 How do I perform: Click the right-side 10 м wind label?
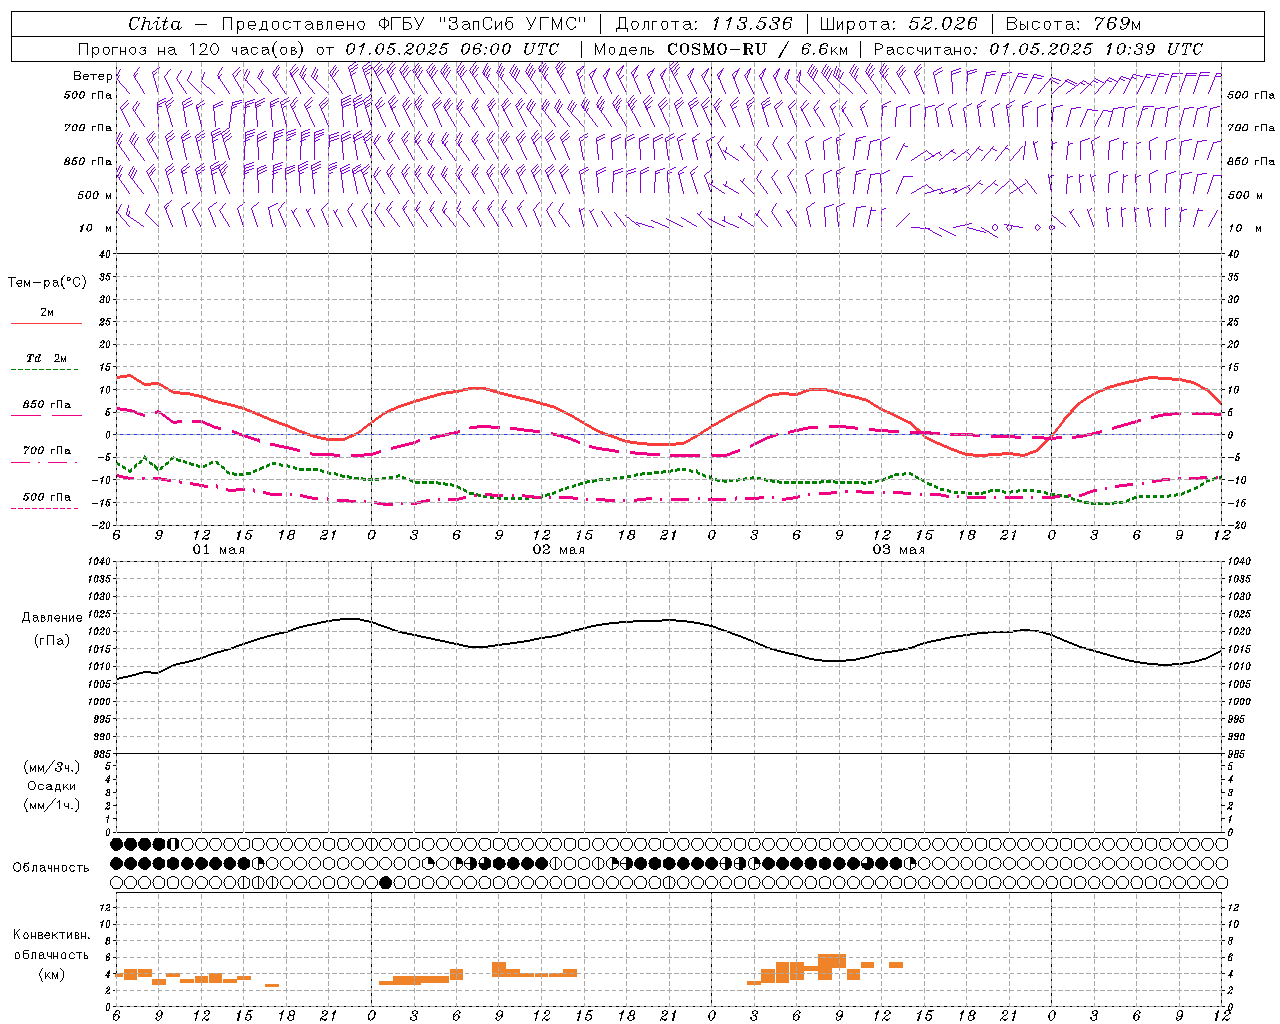(x=1245, y=228)
